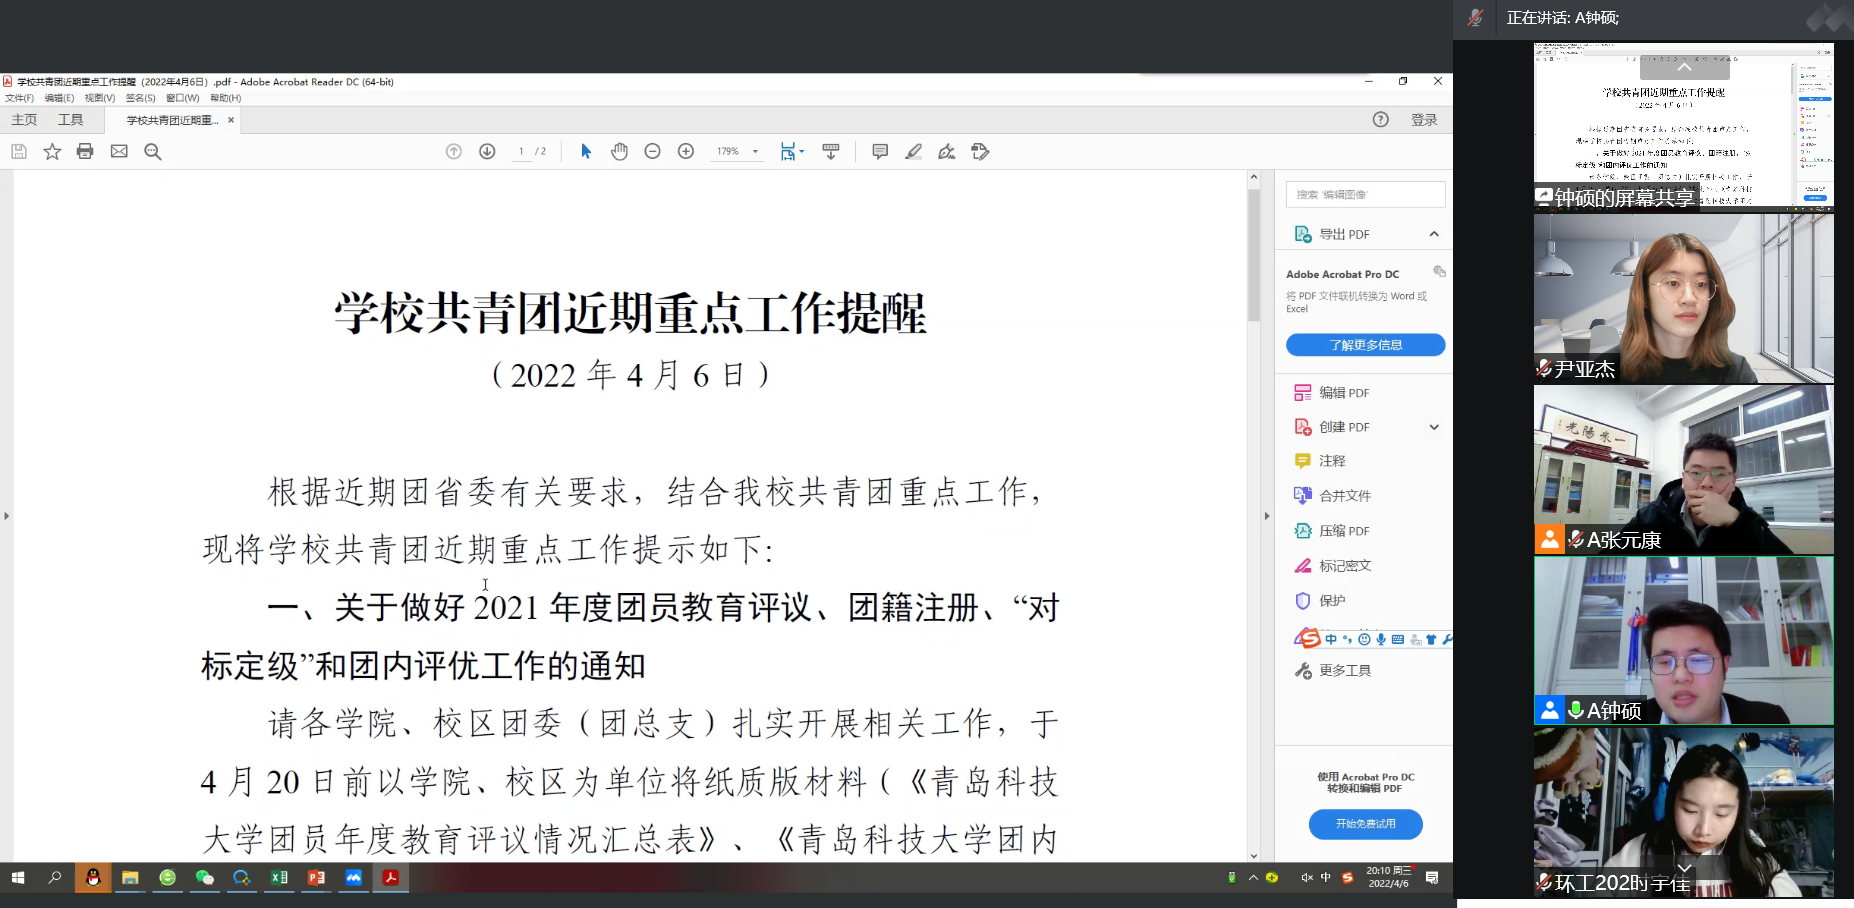This screenshot has width=1854, height=908.
Task: Click the print icon in toolbar
Action: coord(85,151)
